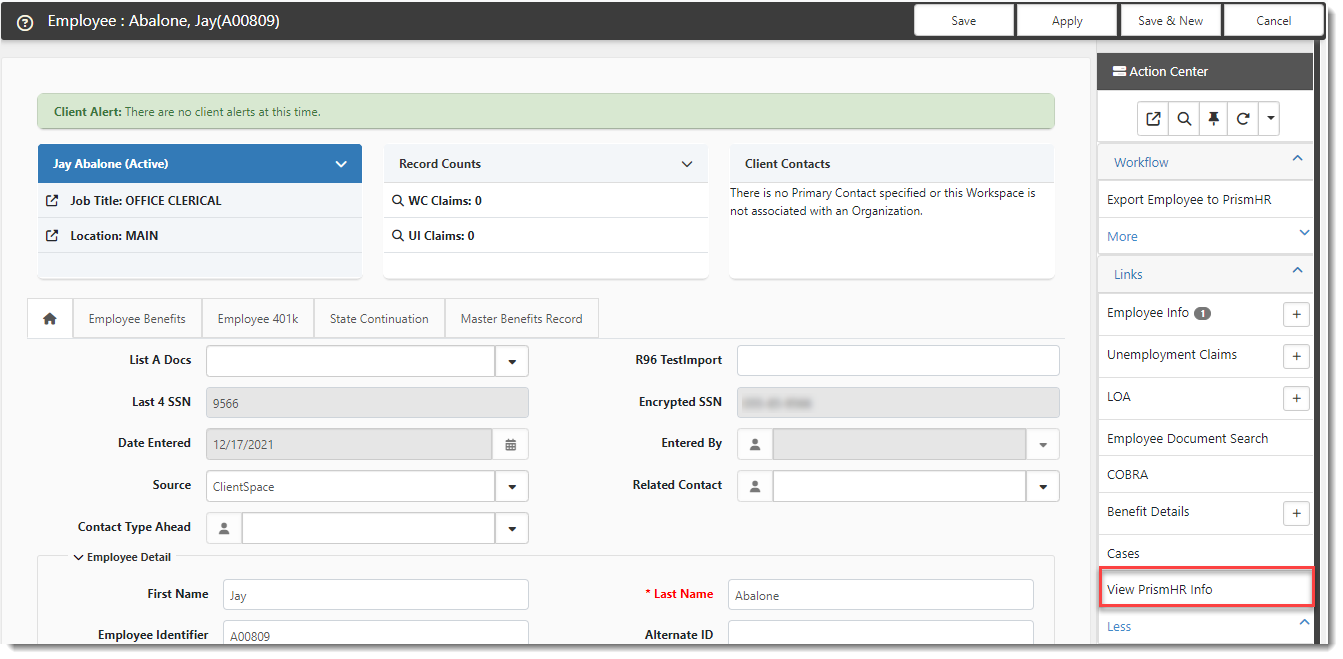The width and height of the screenshot is (1343, 659).
Task: Add new Employee Info record
Action: coord(1296,314)
